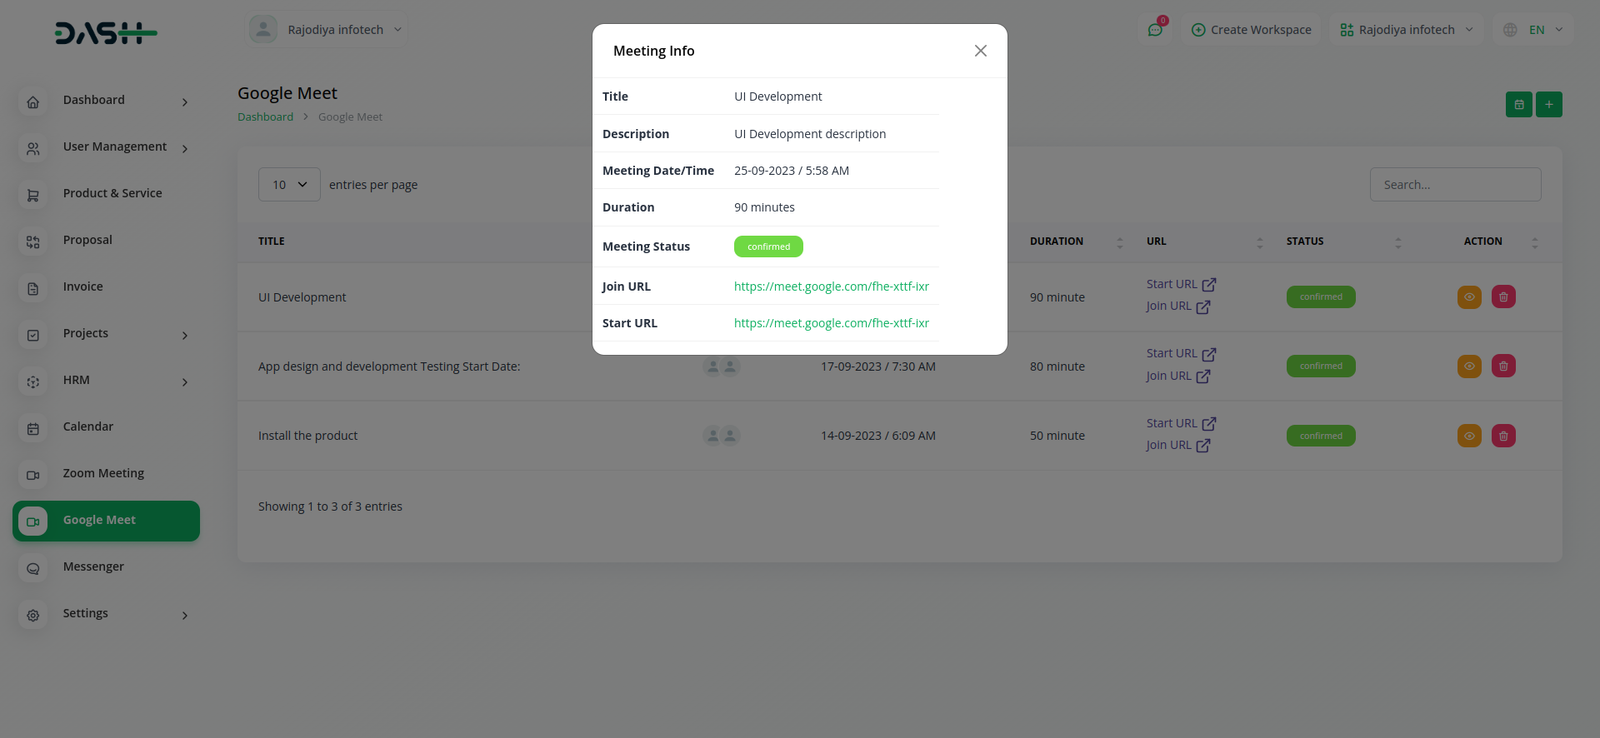The image size is (1600, 738).
Task: View Install the product meeting eye icon
Action: [x=1469, y=436]
